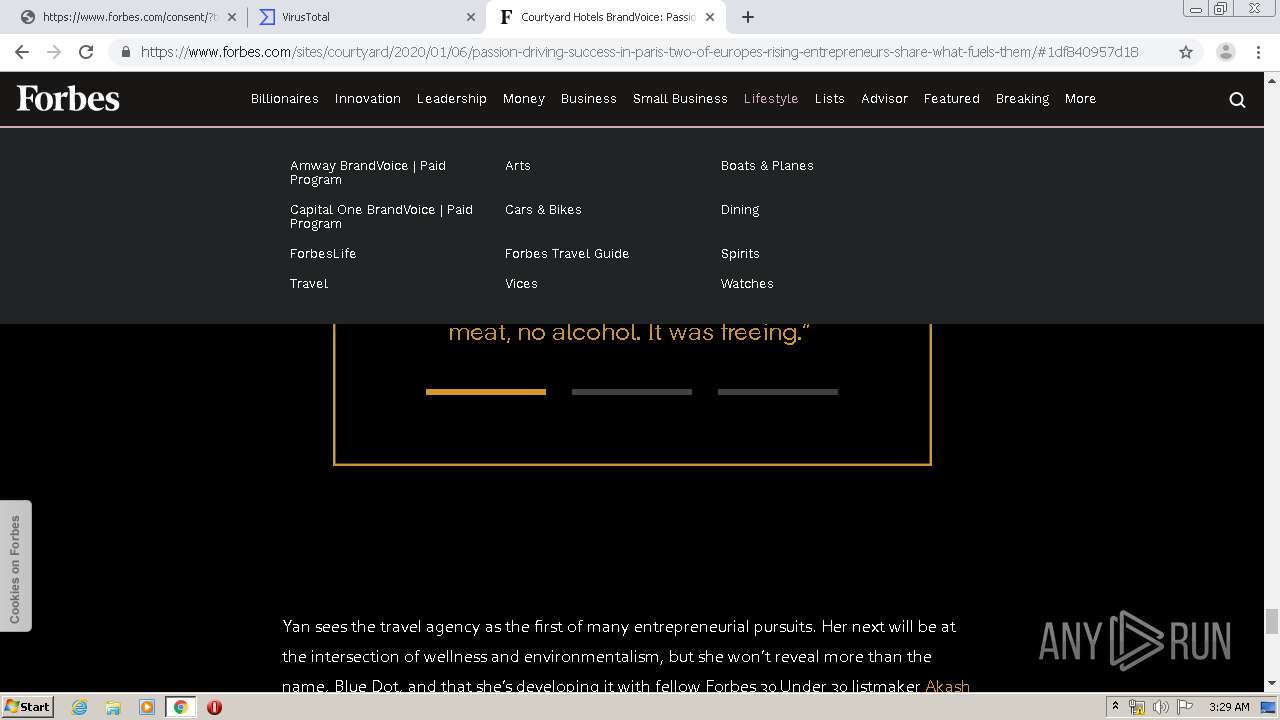Open the Money menu
1280x720 pixels.
pos(524,99)
